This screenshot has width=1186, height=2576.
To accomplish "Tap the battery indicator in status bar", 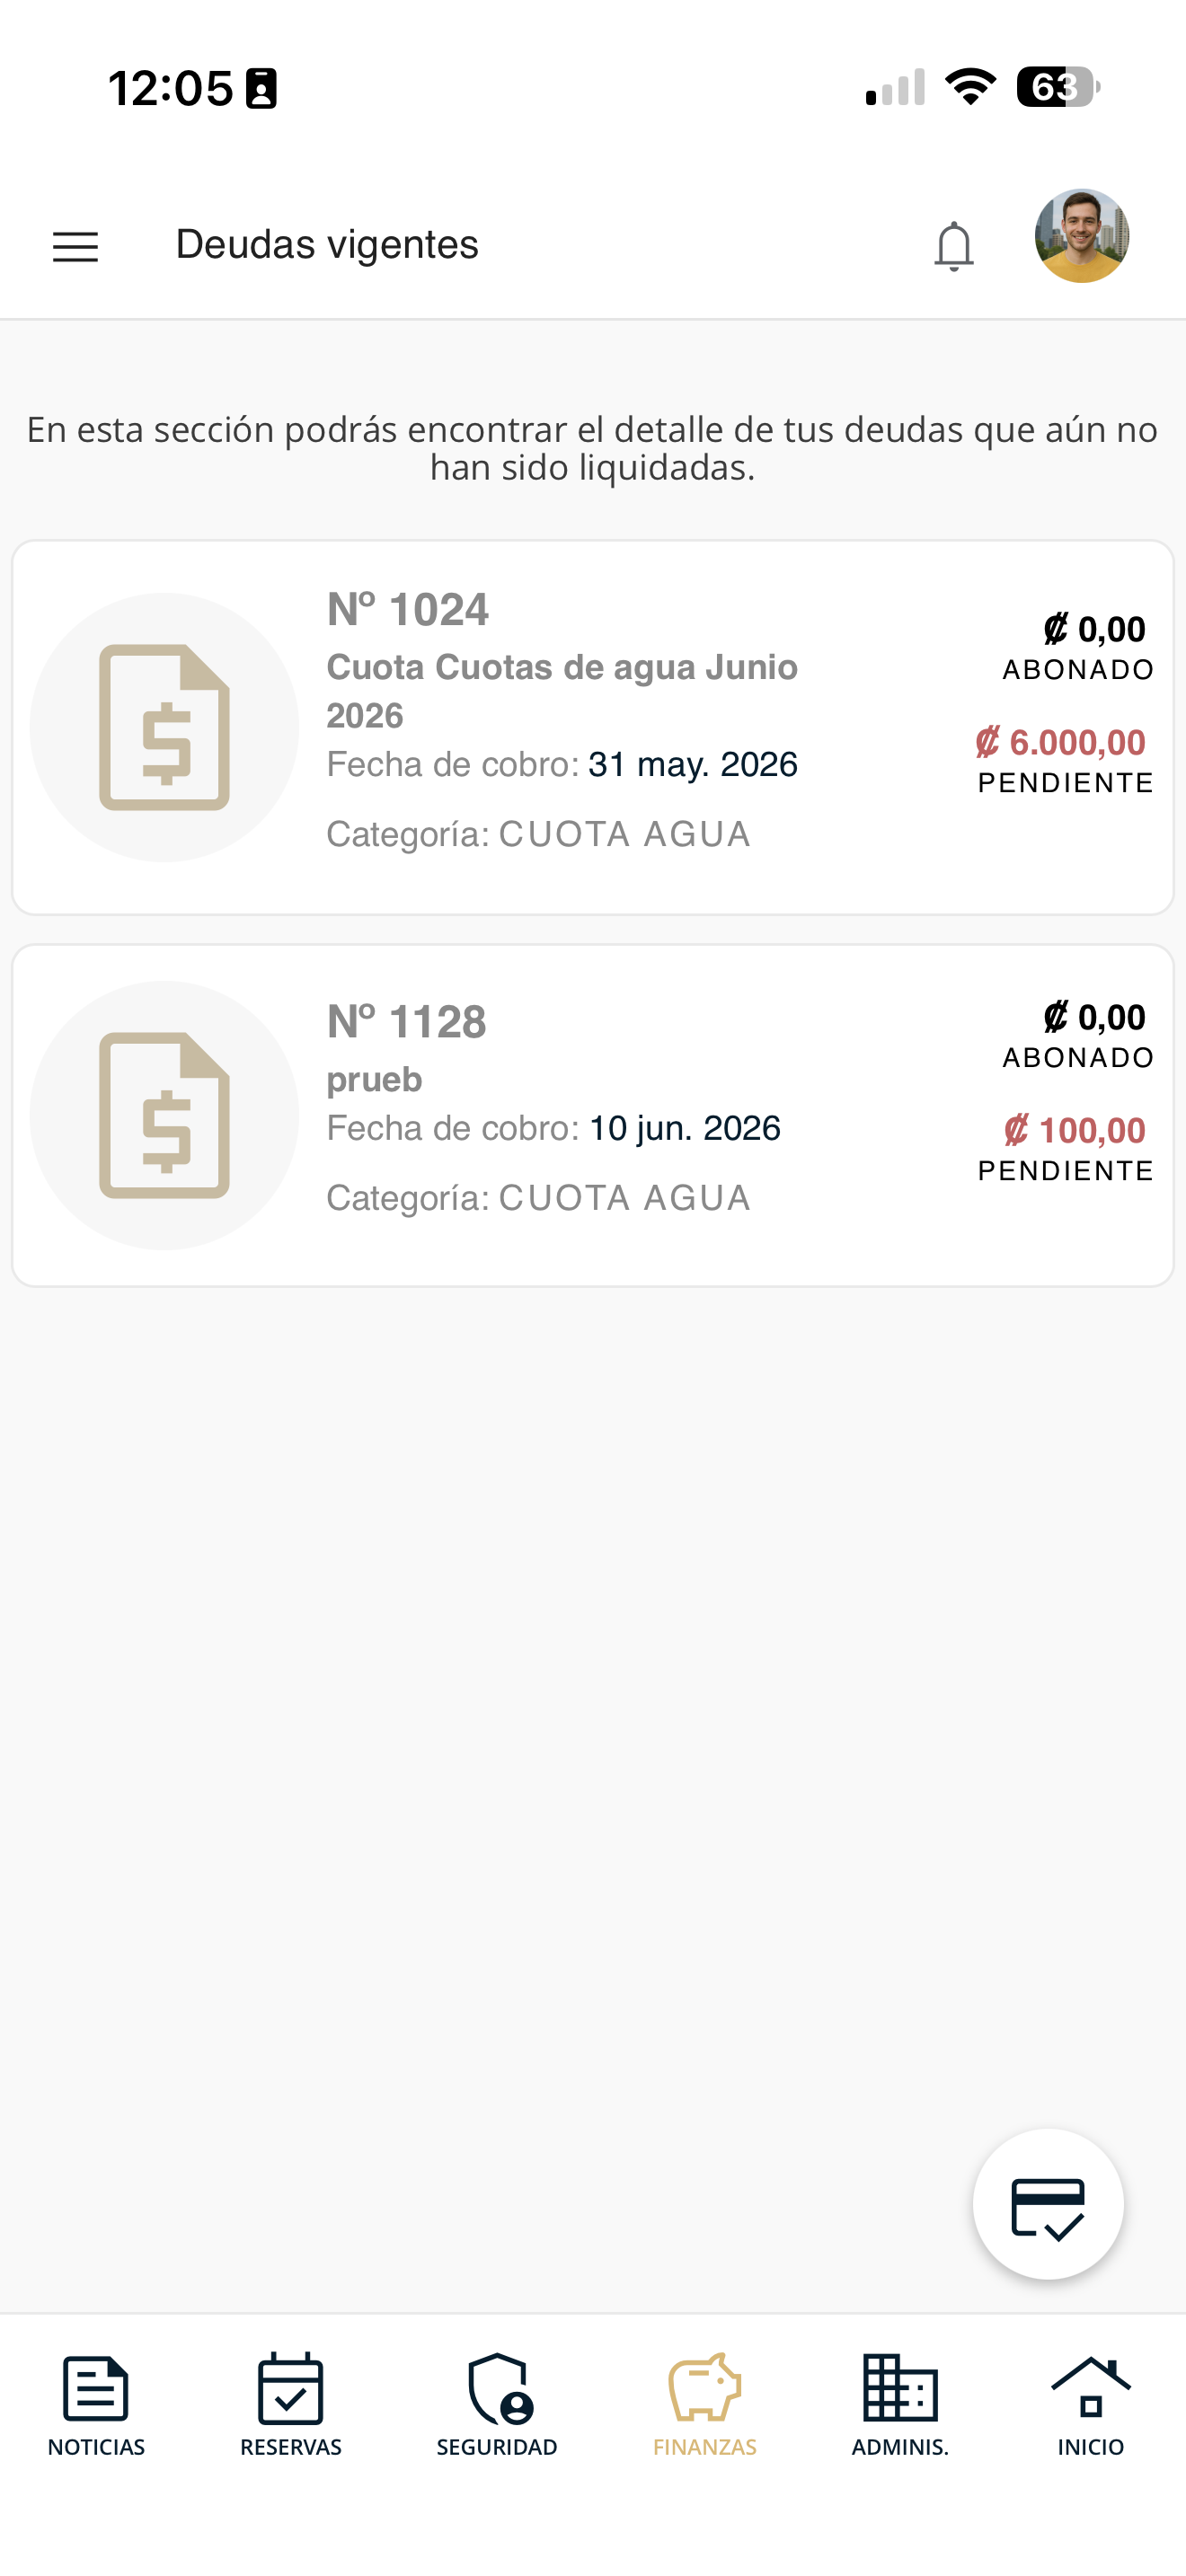I will pyautogui.click(x=1058, y=87).
